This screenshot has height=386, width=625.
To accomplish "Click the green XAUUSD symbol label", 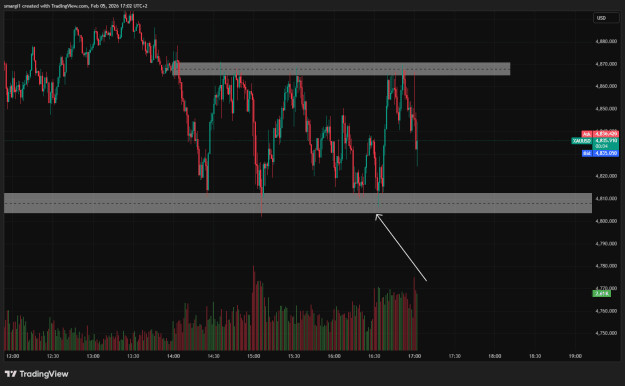I will (582, 141).
